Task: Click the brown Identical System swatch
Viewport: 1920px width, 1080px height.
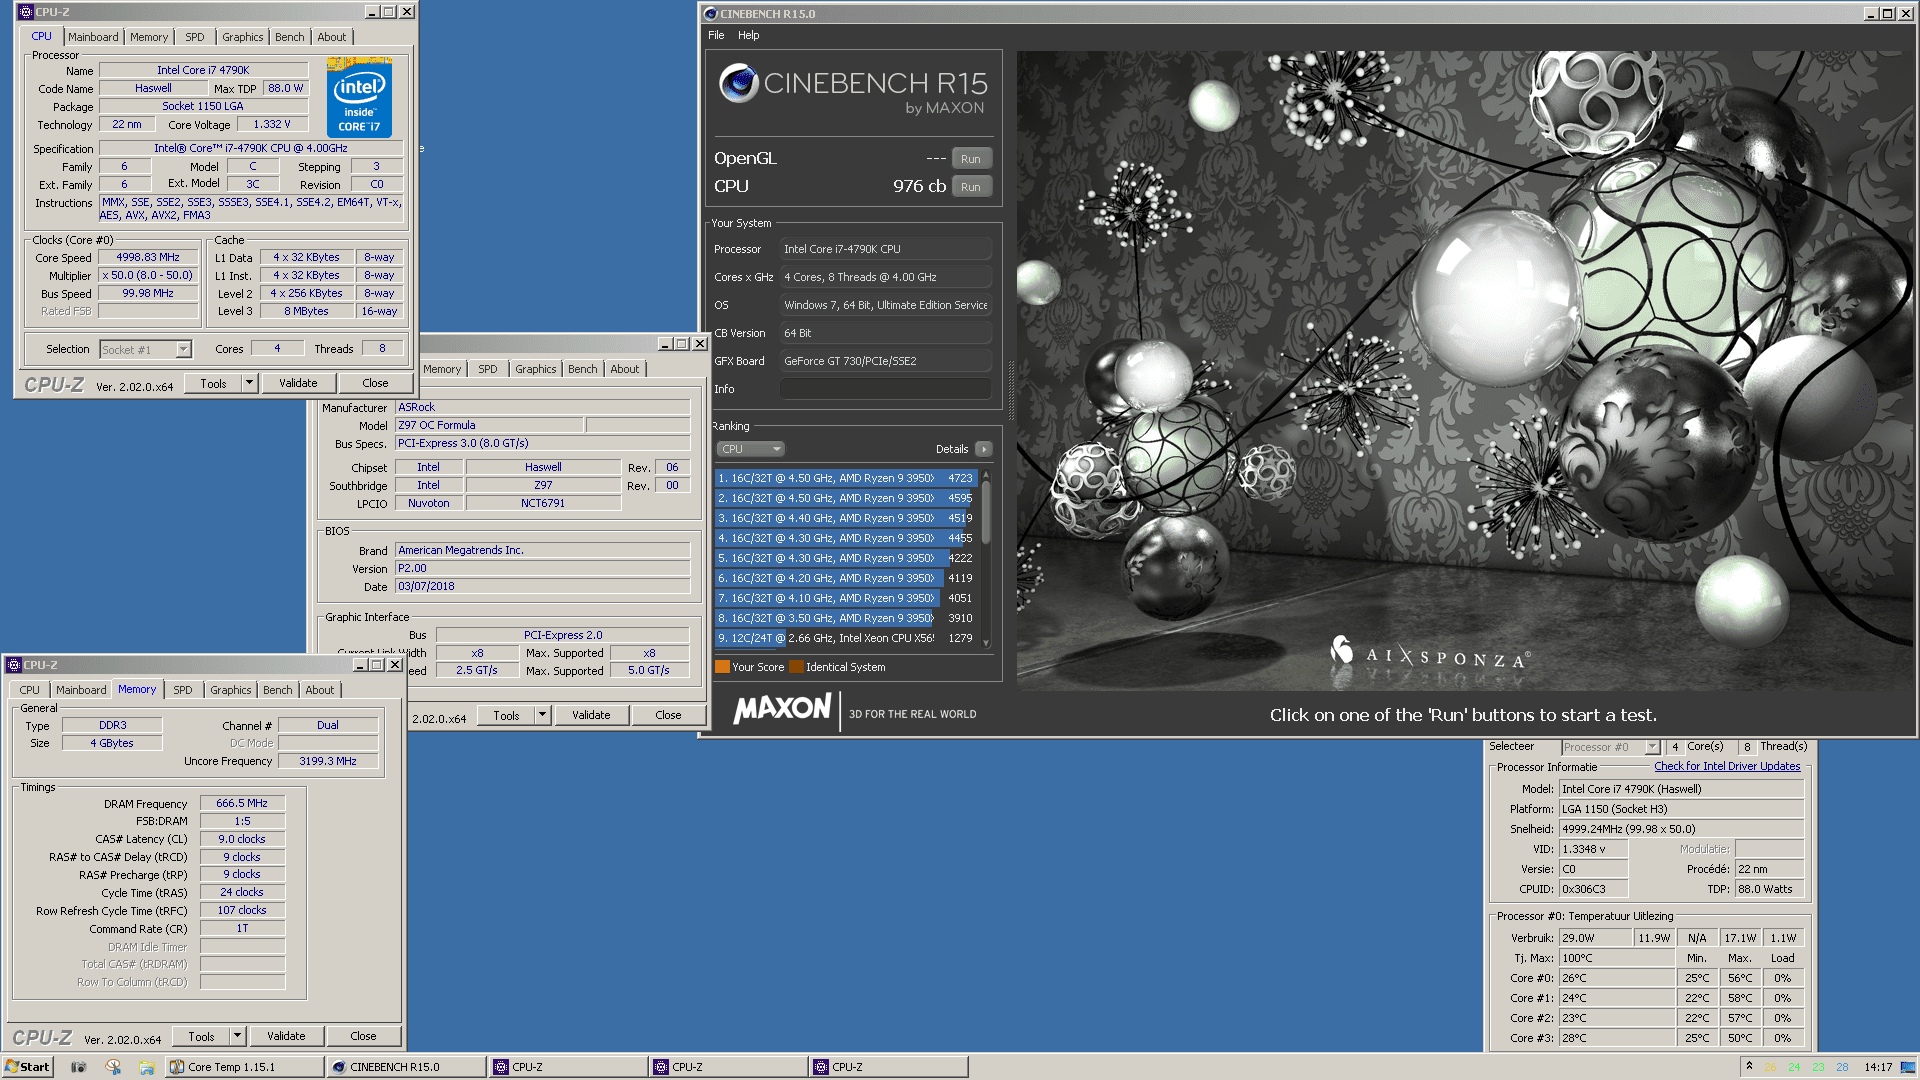Action: [796, 667]
